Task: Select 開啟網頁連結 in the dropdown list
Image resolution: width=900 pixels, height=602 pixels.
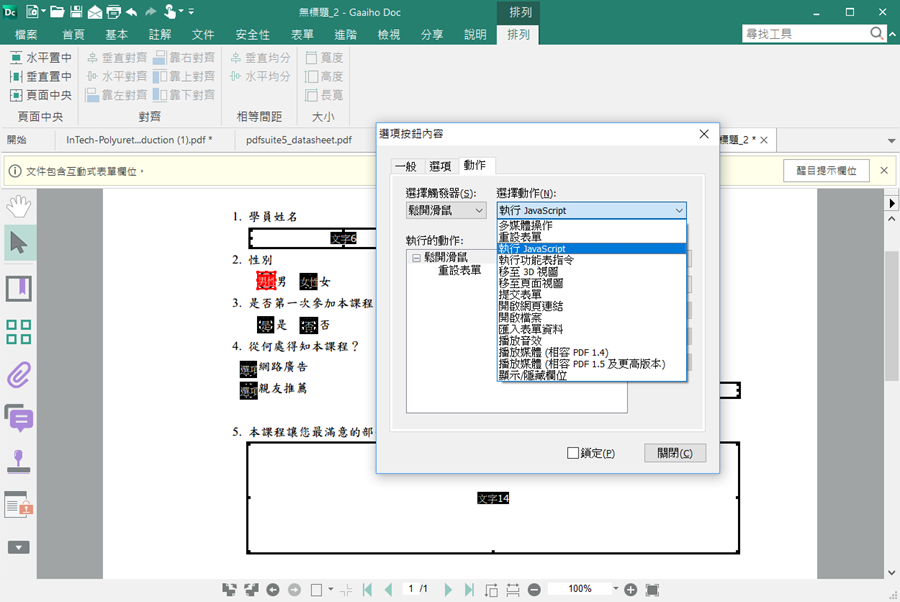Action: 529,305
